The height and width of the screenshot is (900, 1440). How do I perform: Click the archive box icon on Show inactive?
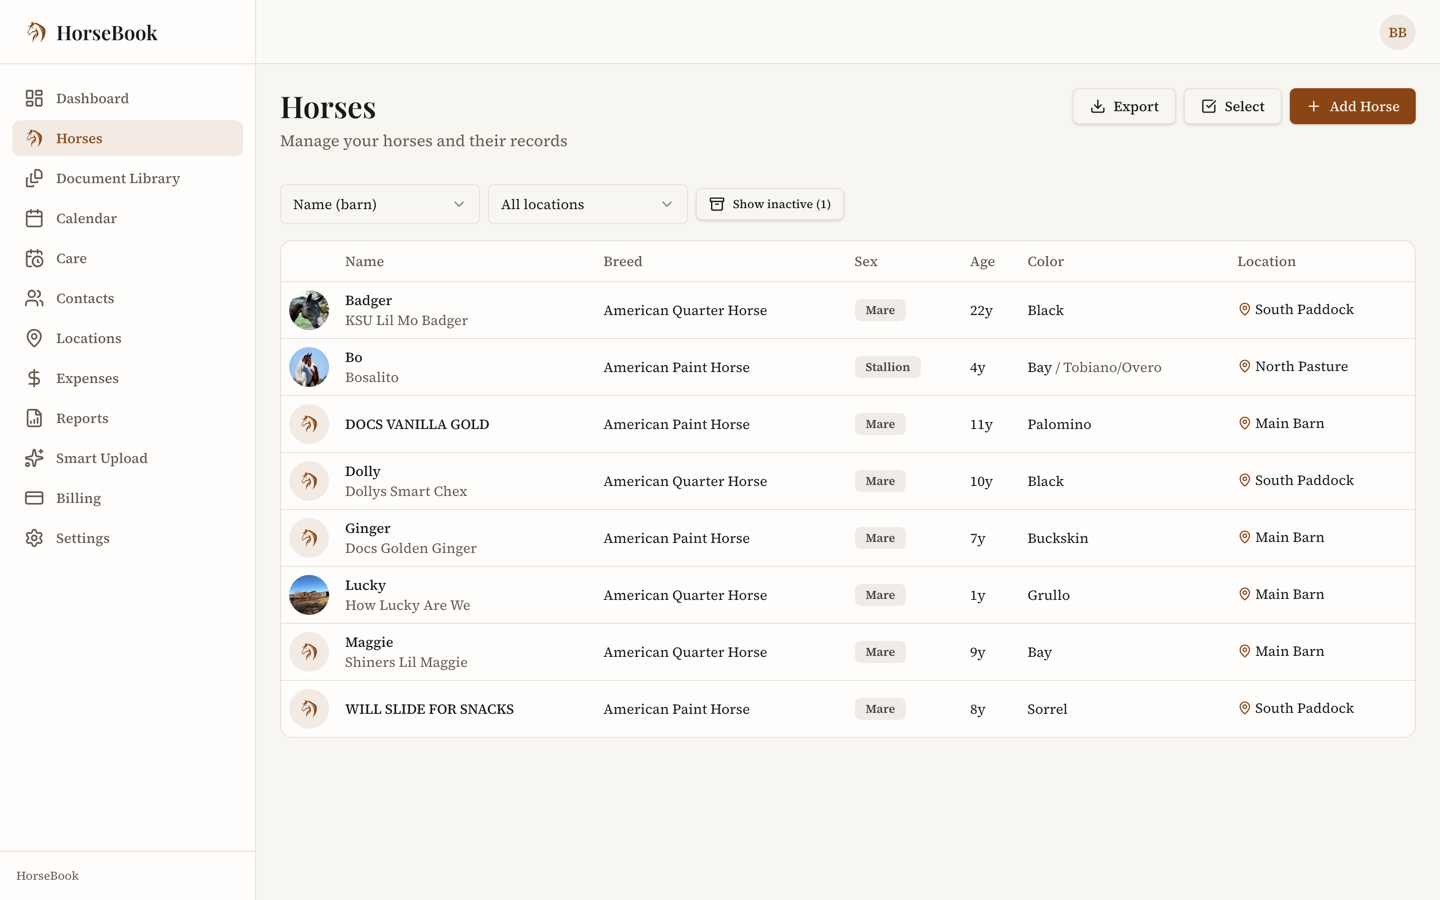(717, 204)
